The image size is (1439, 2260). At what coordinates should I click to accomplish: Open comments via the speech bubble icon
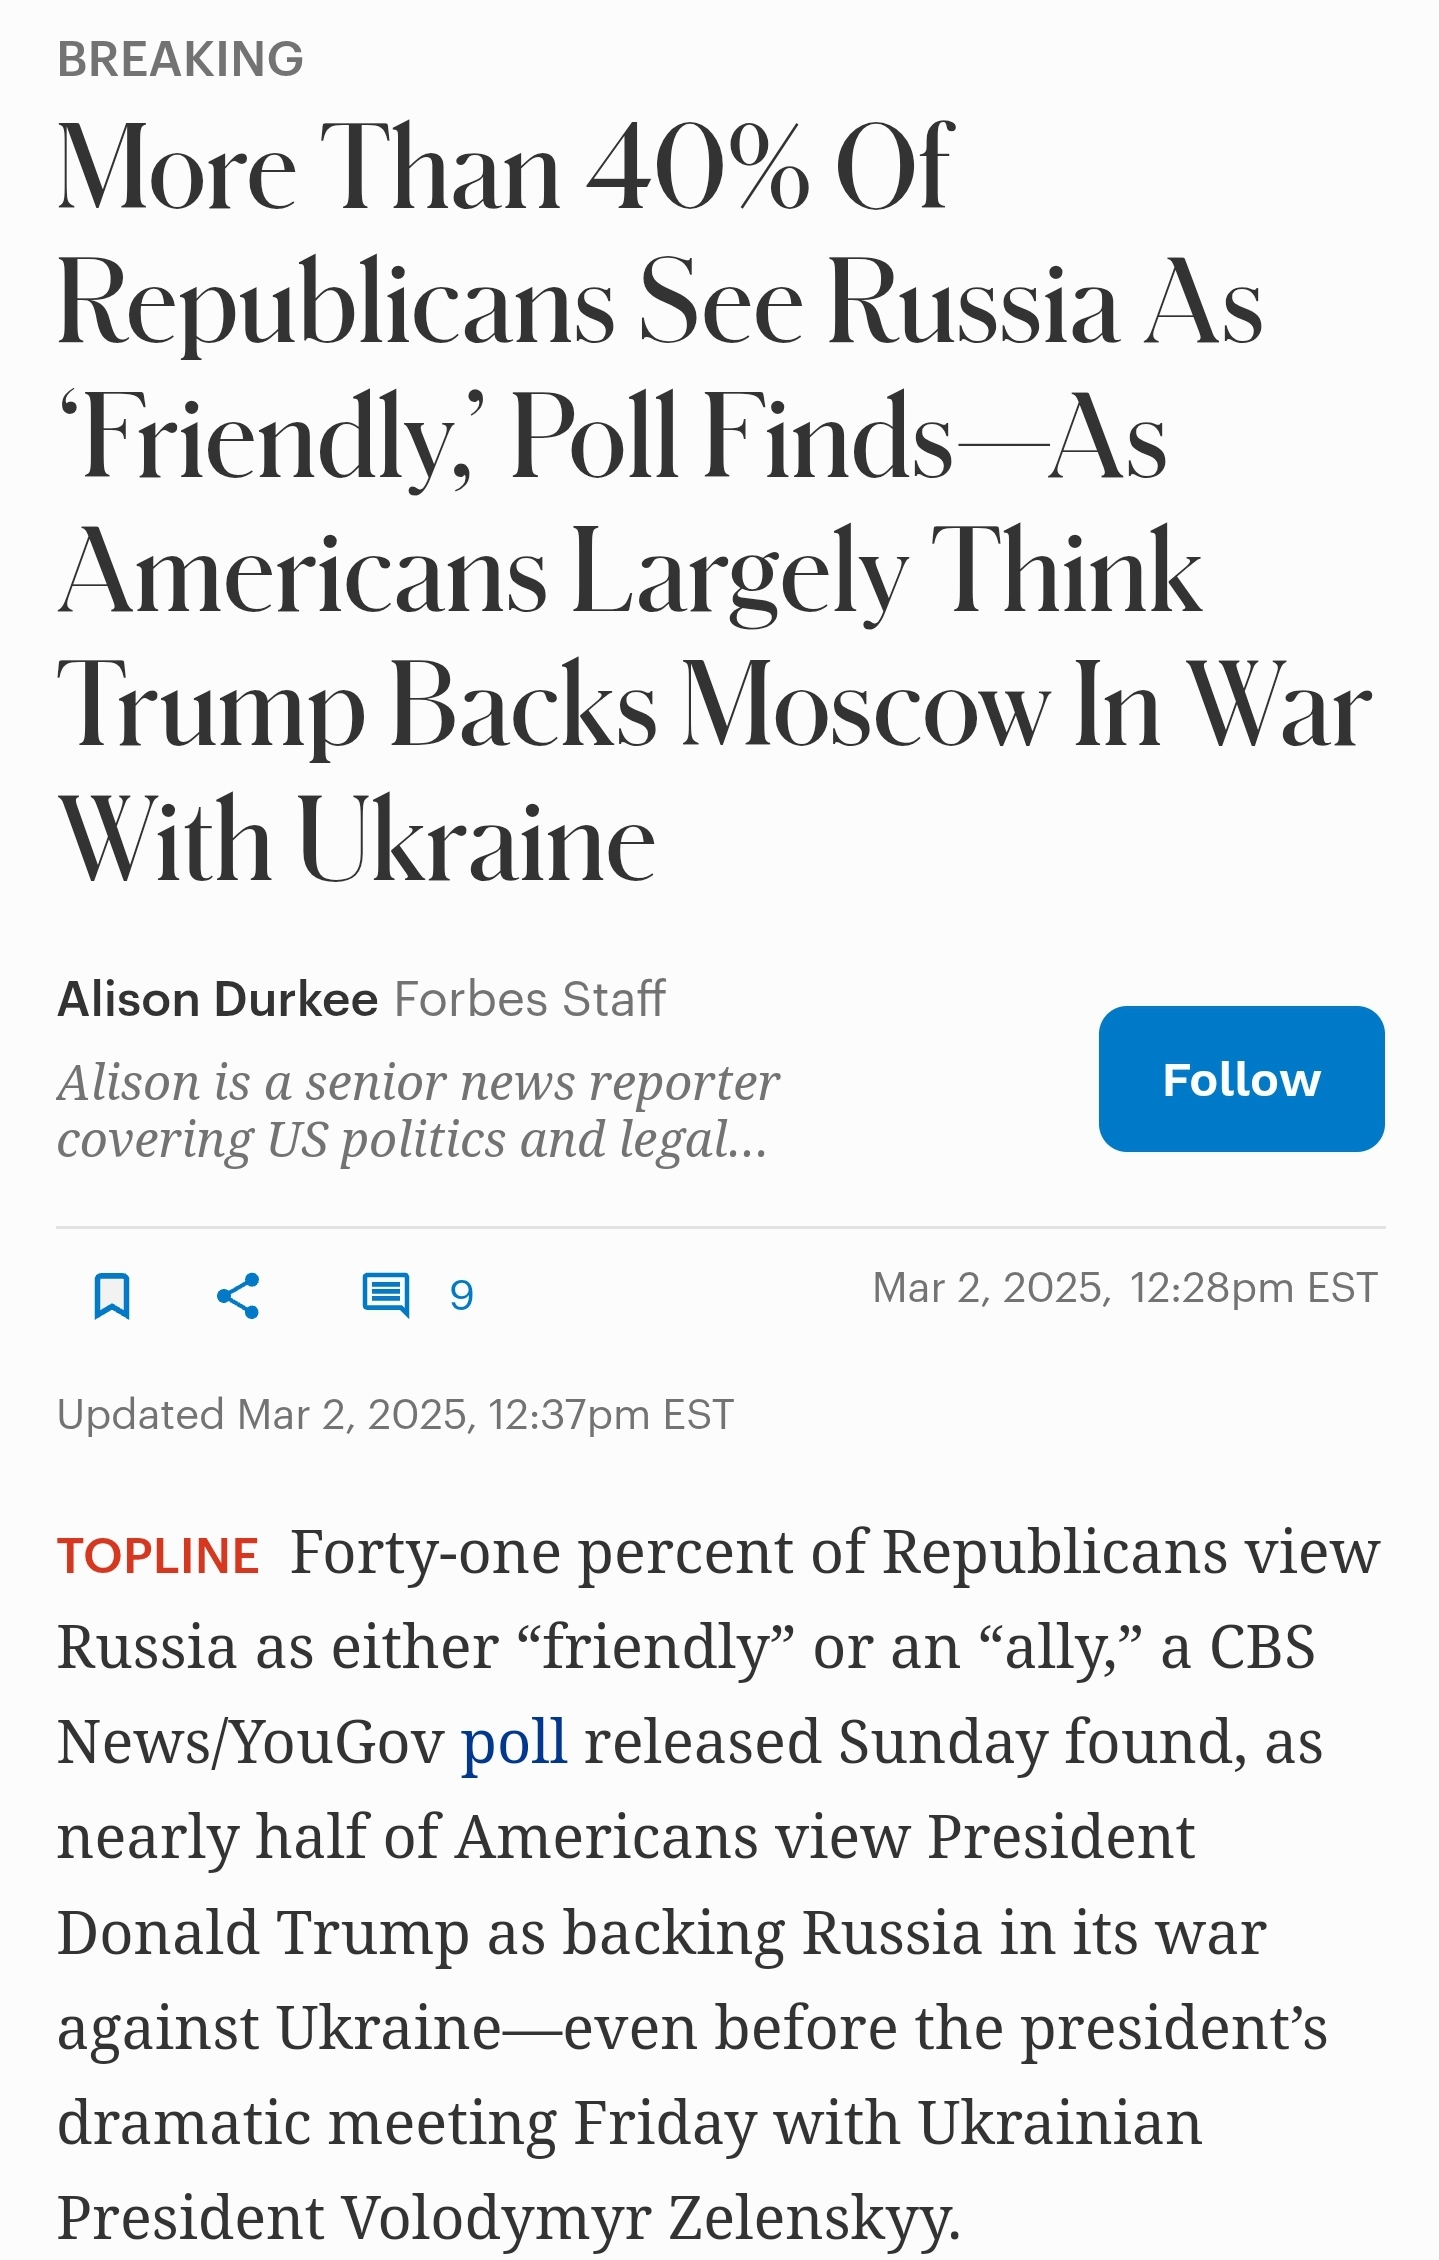[x=385, y=1296]
